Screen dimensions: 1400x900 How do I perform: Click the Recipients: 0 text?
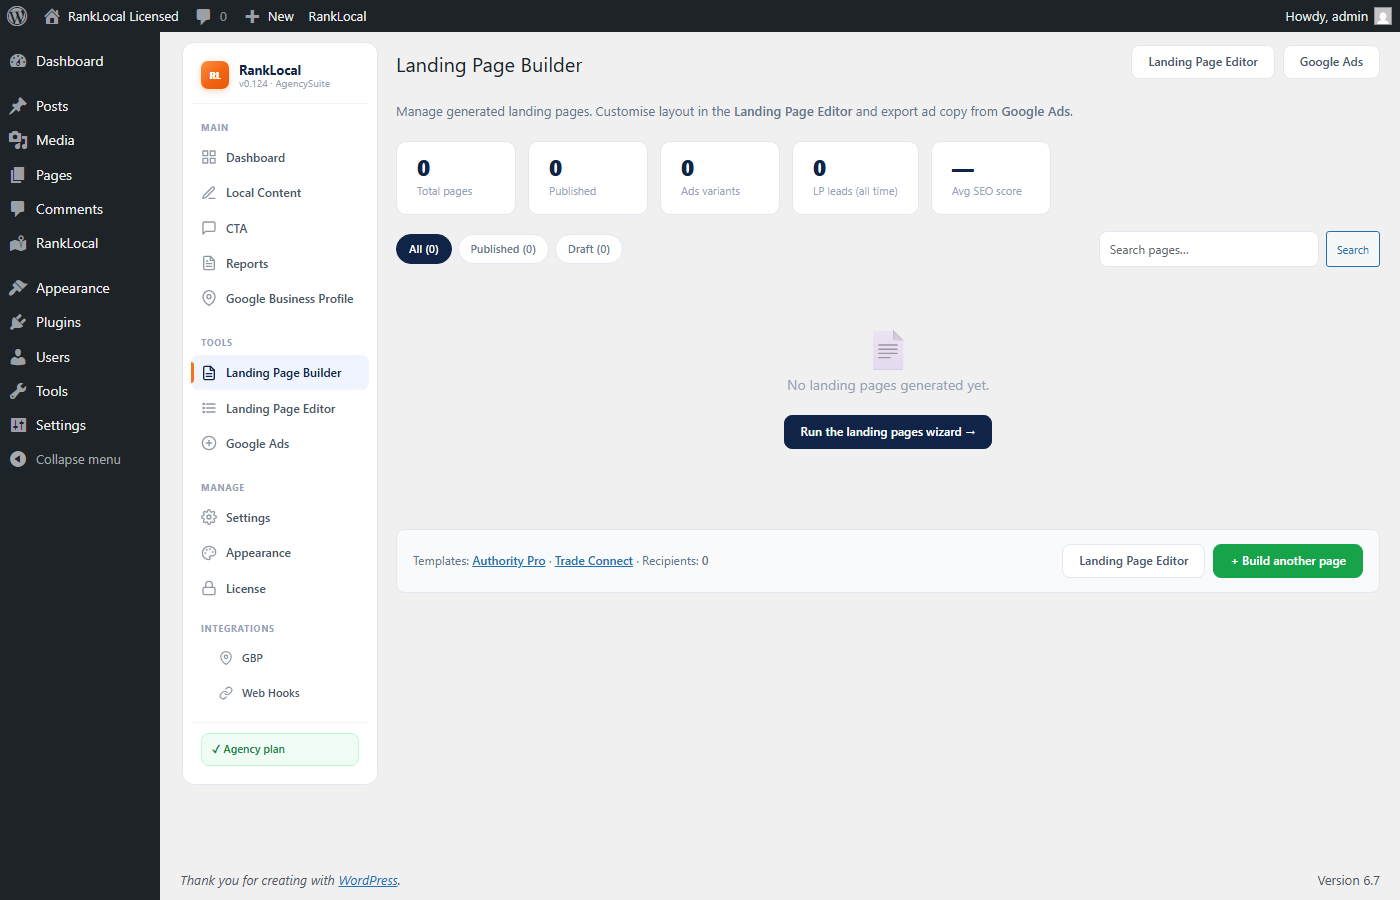point(675,561)
